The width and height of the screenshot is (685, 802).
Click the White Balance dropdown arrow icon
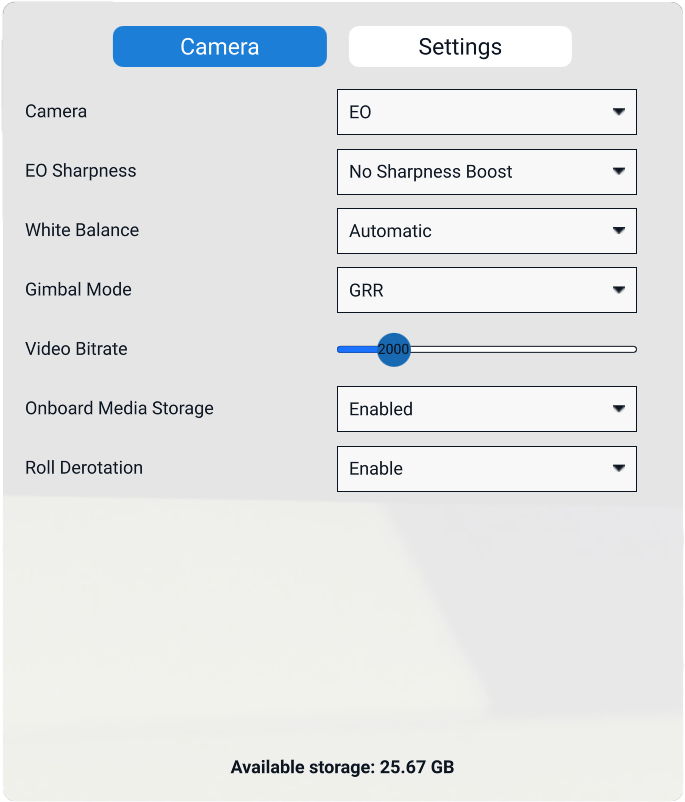[x=619, y=230]
